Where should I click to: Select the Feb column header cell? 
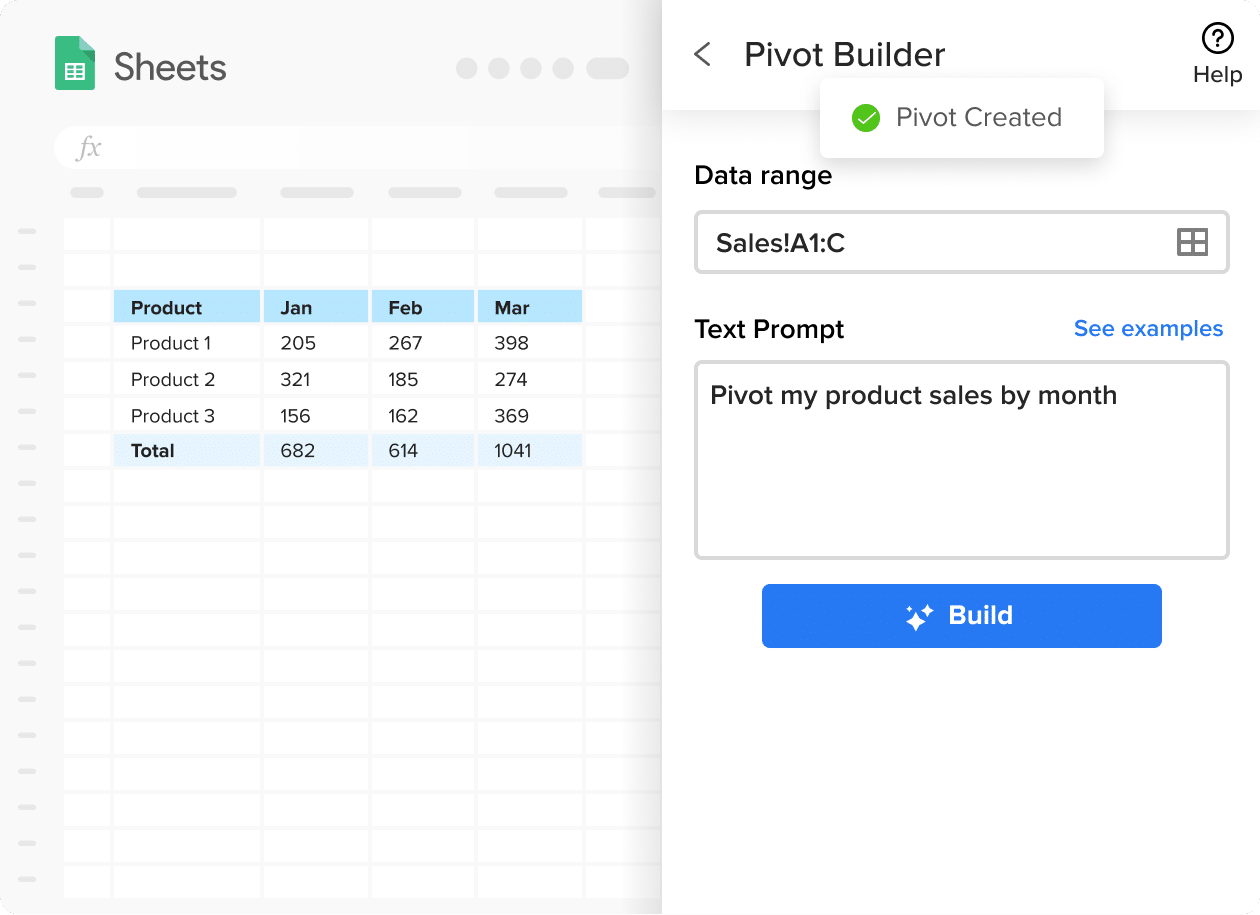tap(422, 306)
